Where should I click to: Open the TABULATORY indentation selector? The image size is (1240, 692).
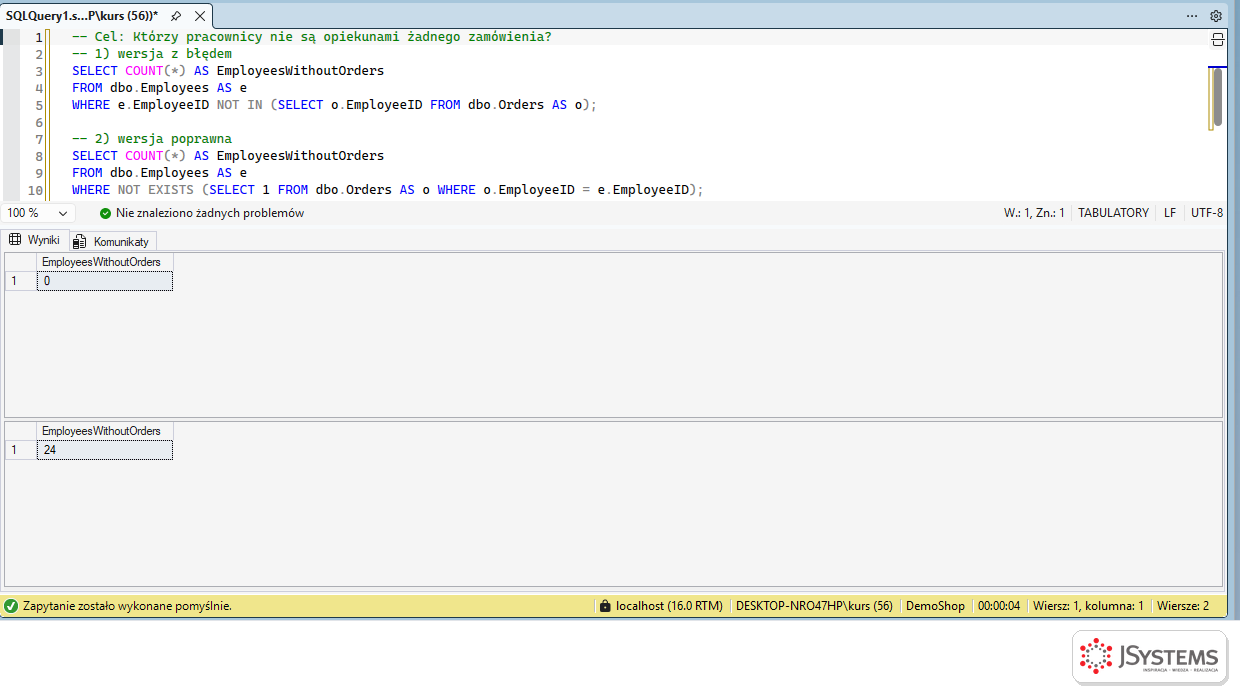tap(1113, 213)
